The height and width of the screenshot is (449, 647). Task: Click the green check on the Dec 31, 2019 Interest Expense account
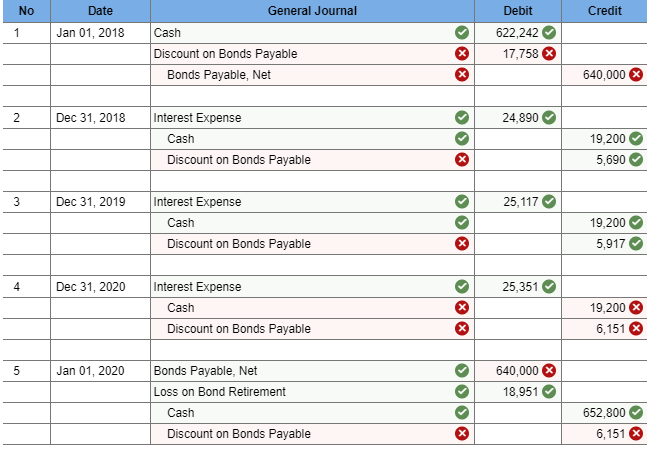click(x=462, y=202)
